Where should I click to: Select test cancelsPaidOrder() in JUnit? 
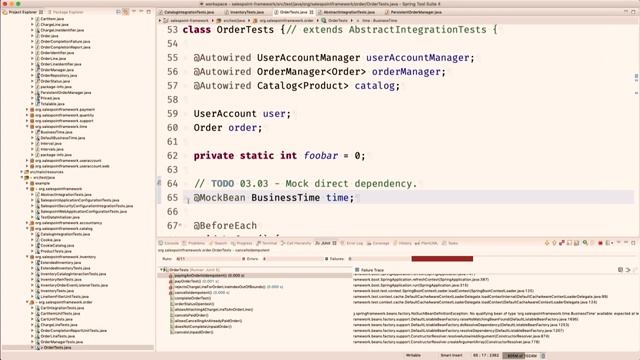pos(191,316)
